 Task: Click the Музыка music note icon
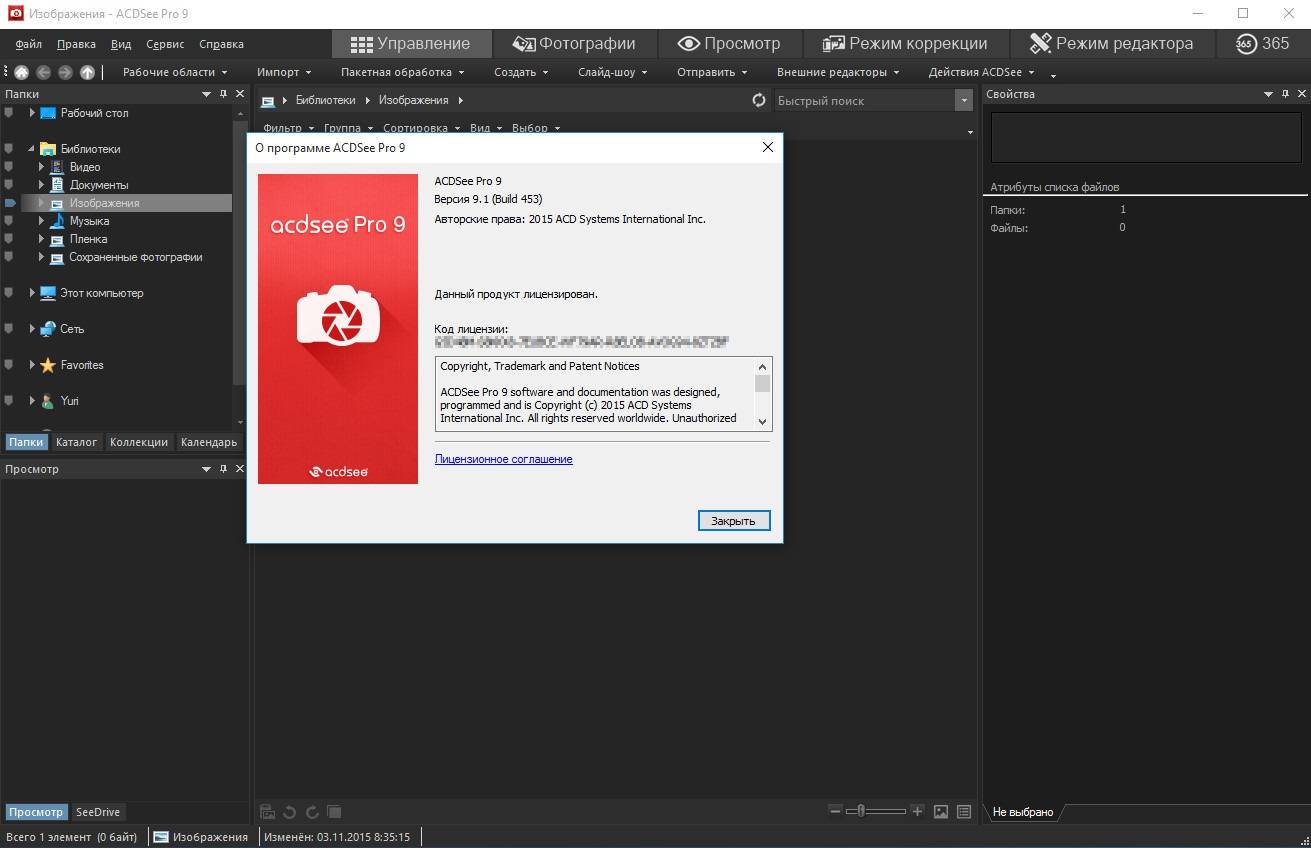click(x=58, y=221)
